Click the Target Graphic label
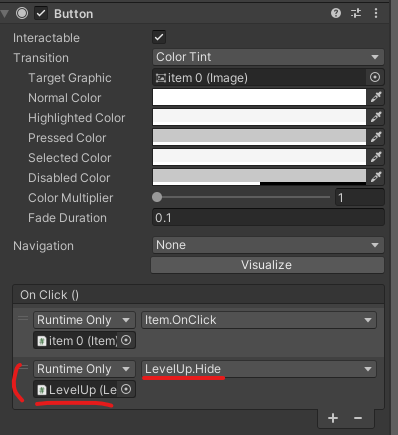The height and width of the screenshot is (435, 398). pyautogui.click(x=70, y=78)
